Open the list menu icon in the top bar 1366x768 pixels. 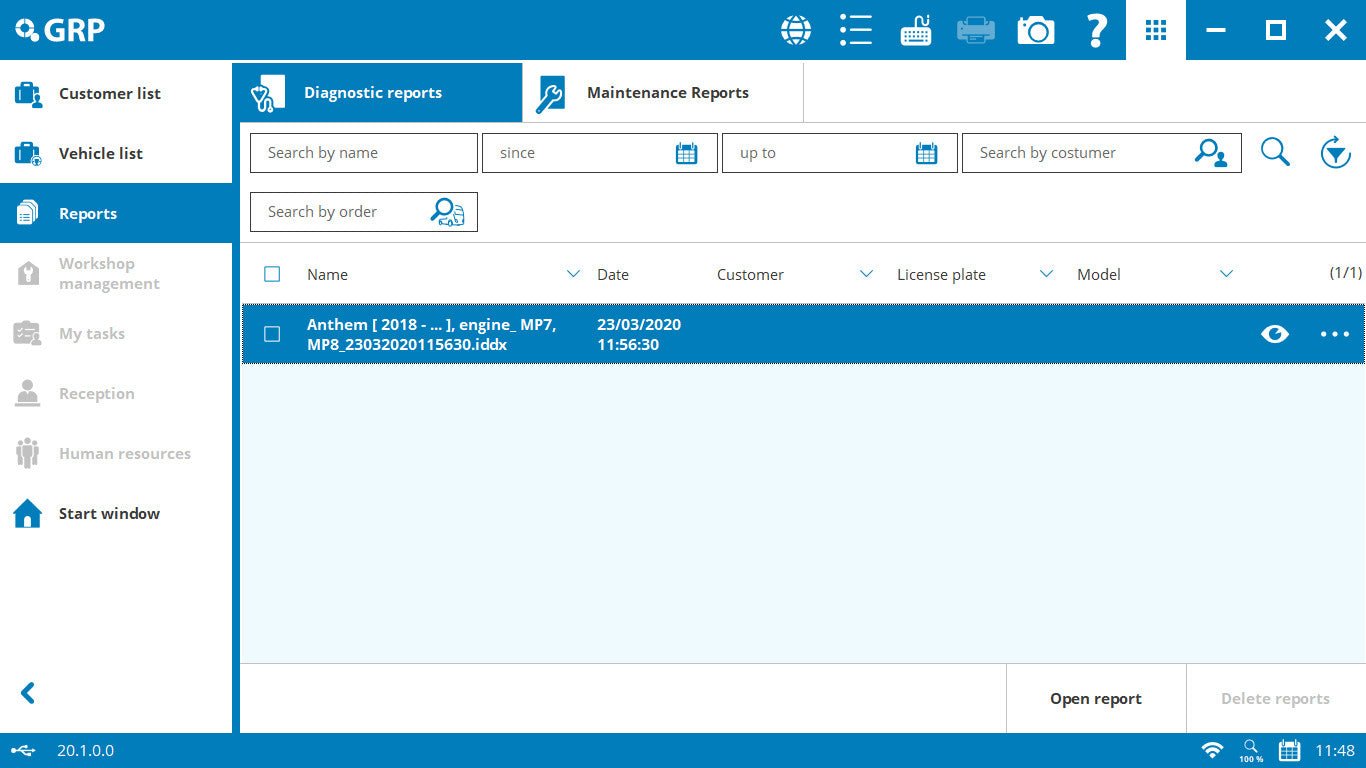tap(856, 30)
